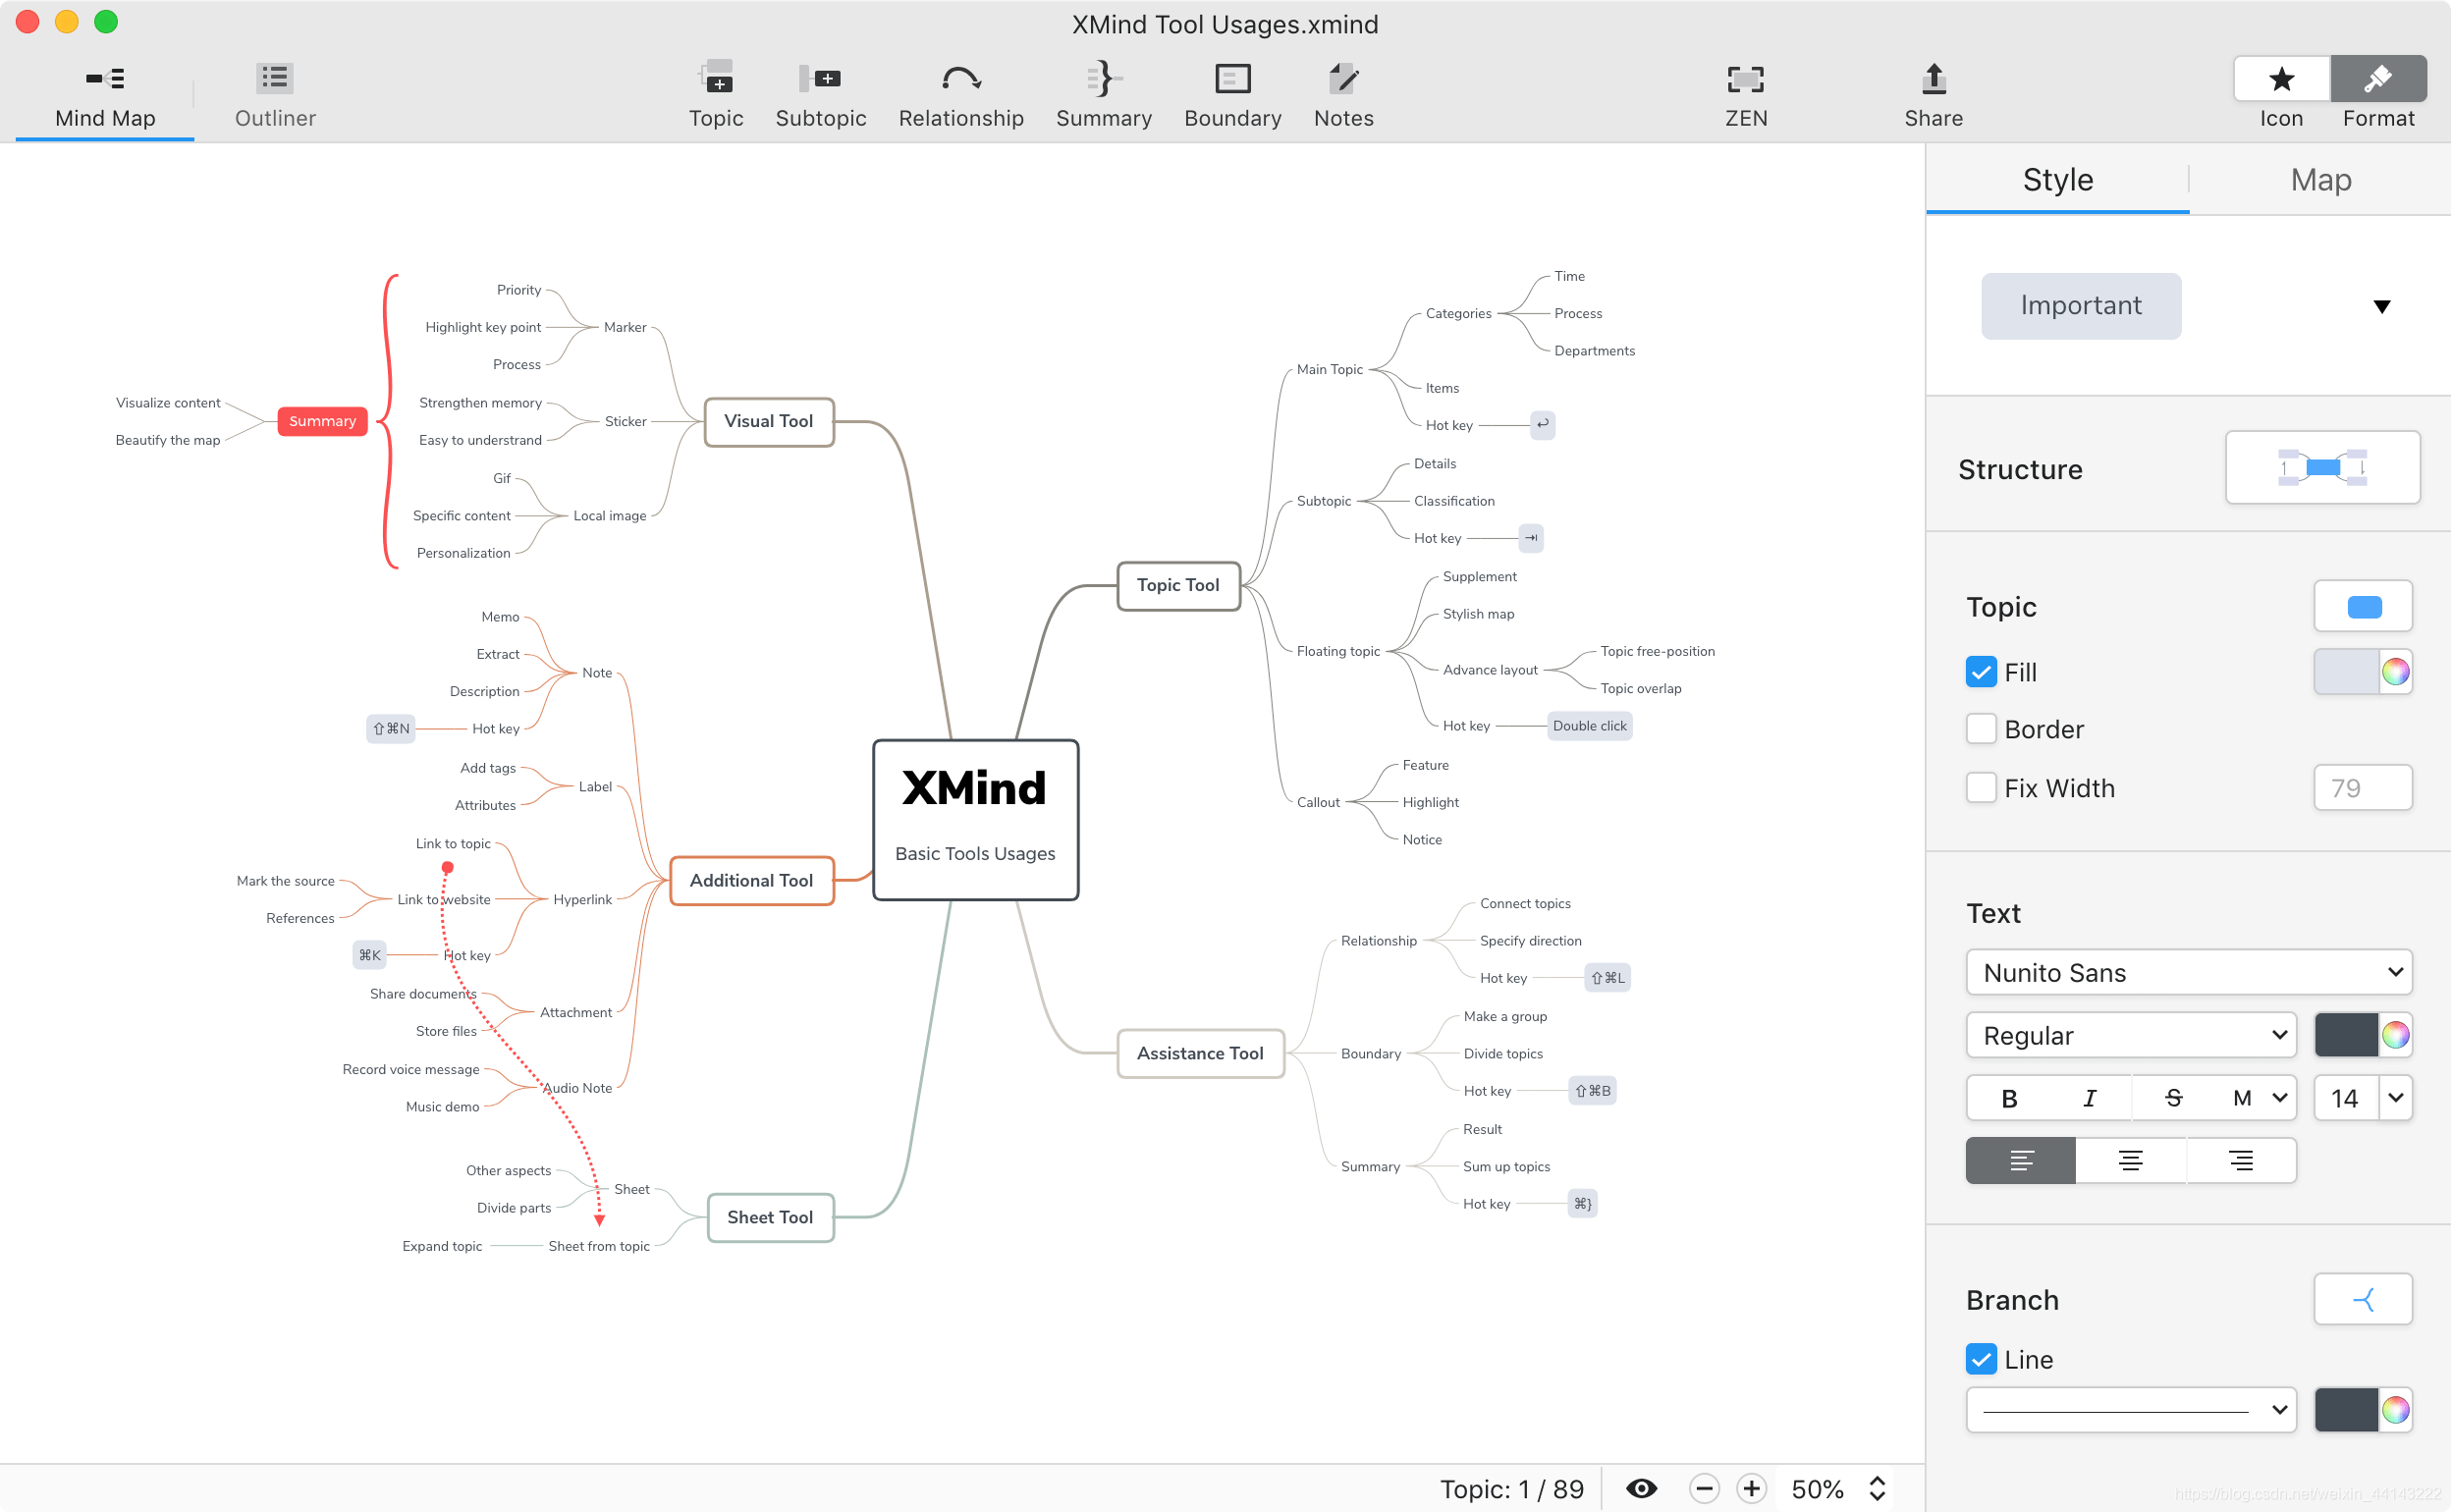
Task: Toggle the Fill checkbox on
Action: pos(1980,672)
